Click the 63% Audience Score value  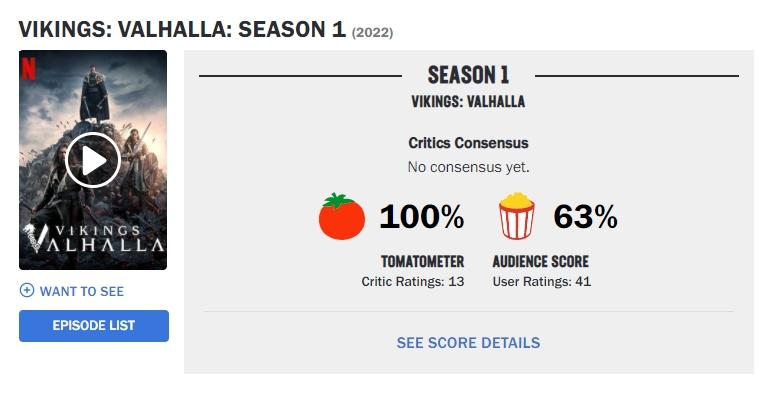click(x=585, y=216)
